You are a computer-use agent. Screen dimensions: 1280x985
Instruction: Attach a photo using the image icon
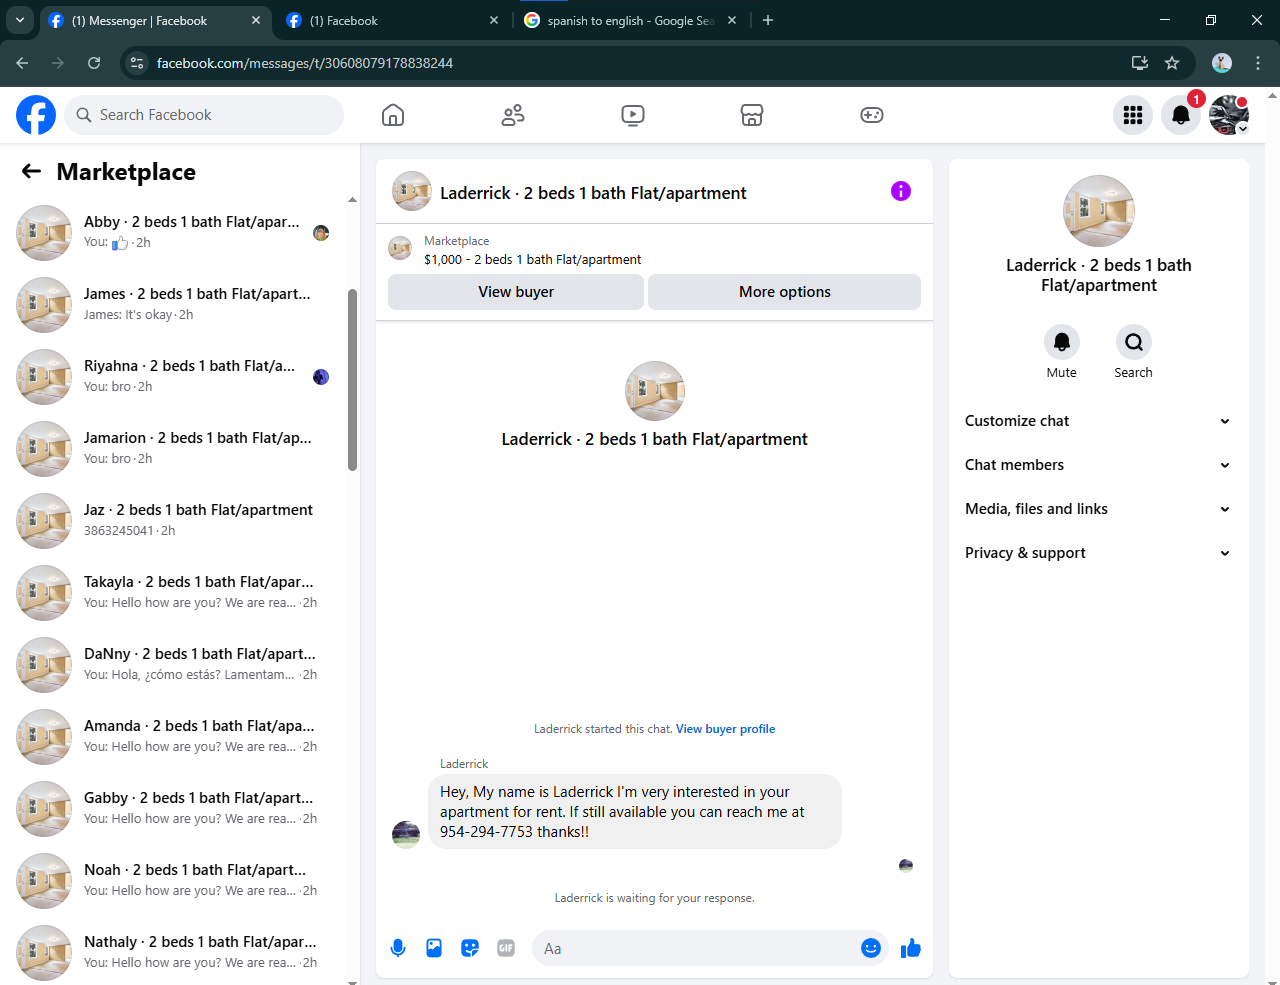click(x=434, y=948)
